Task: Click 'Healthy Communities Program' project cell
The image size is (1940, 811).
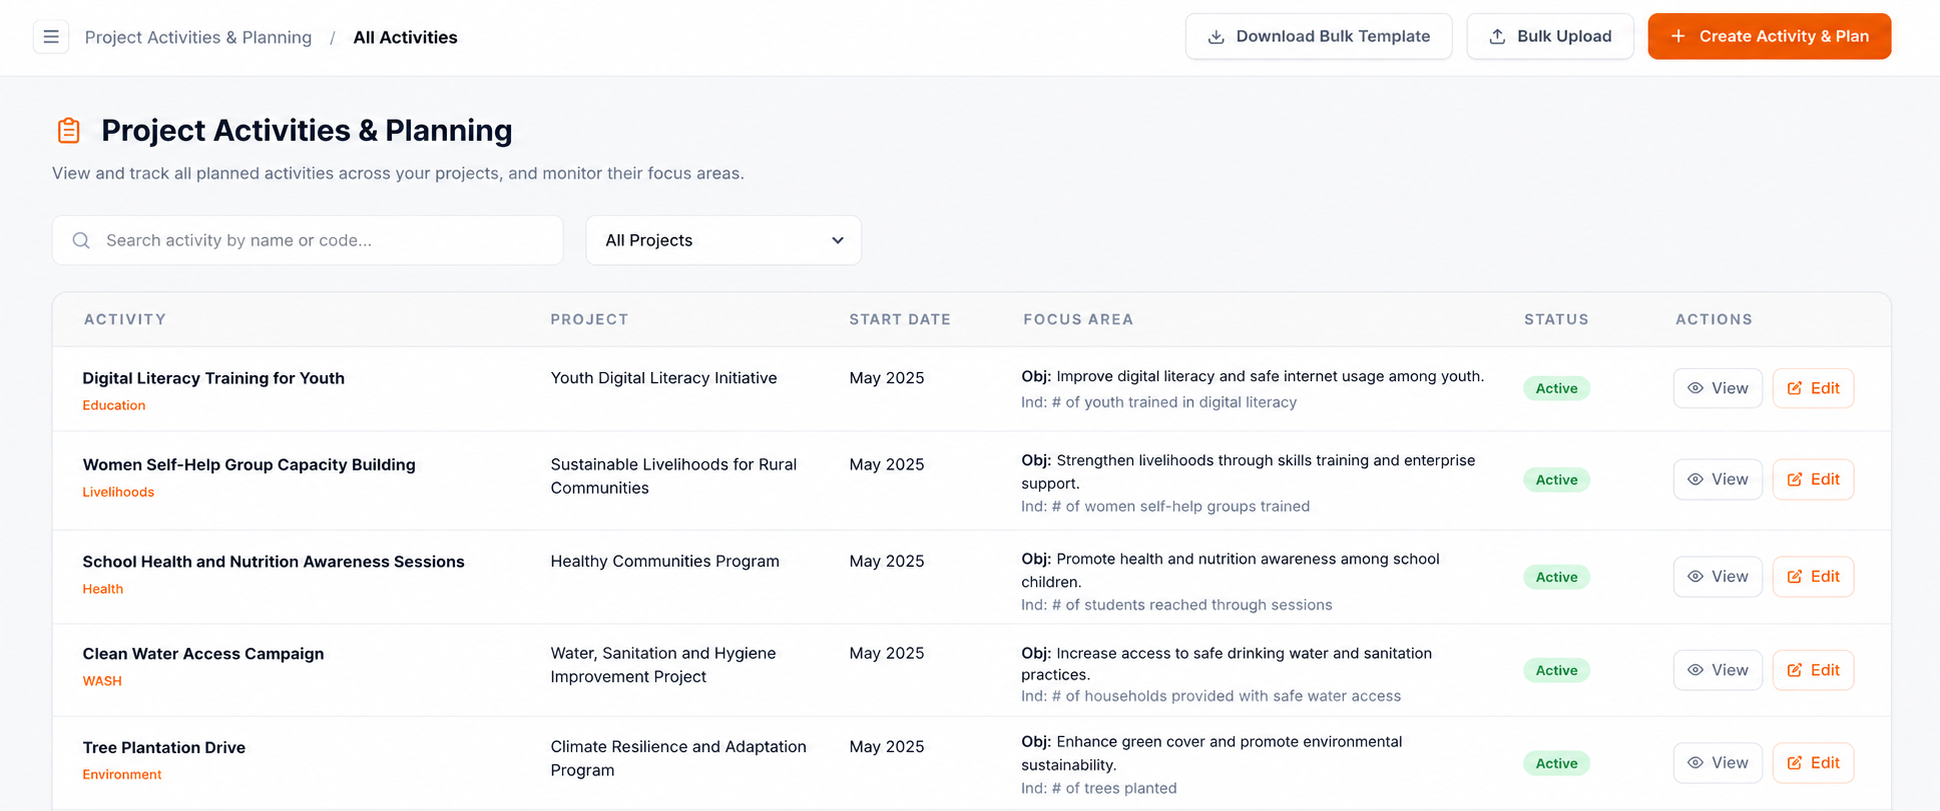Action: click(x=665, y=561)
